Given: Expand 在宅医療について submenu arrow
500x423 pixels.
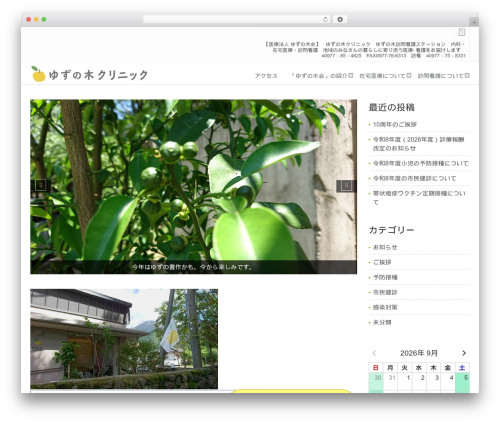Looking at the screenshot, I should click(409, 76).
